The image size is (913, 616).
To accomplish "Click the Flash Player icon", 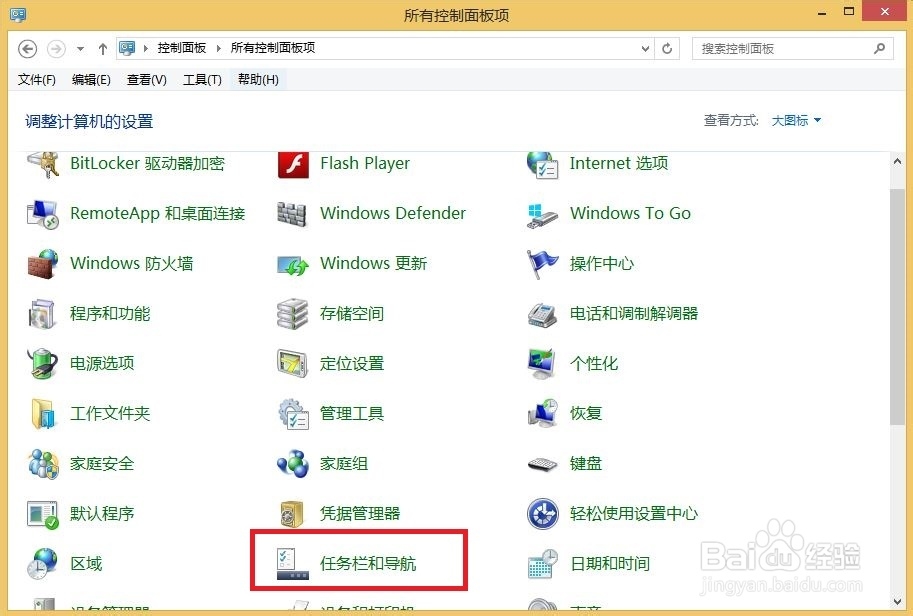I will coord(293,164).
